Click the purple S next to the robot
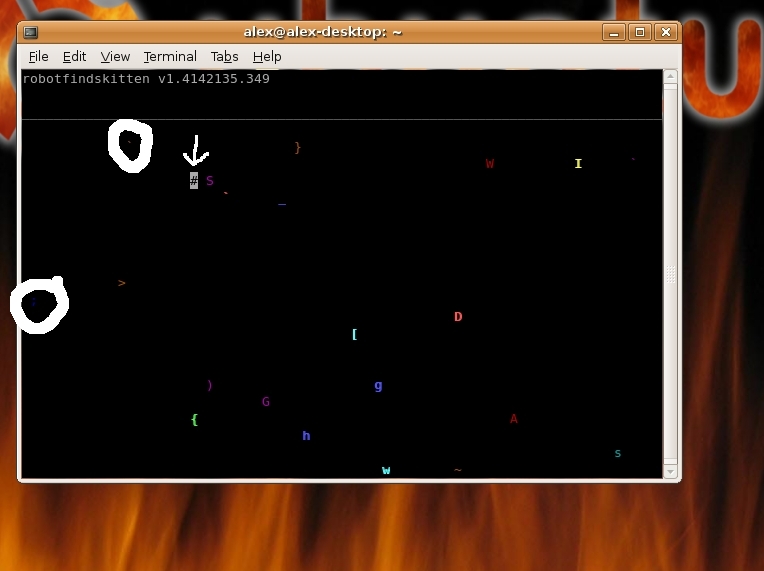The height and width of the screenshot is (571, 764). [210, 181]
